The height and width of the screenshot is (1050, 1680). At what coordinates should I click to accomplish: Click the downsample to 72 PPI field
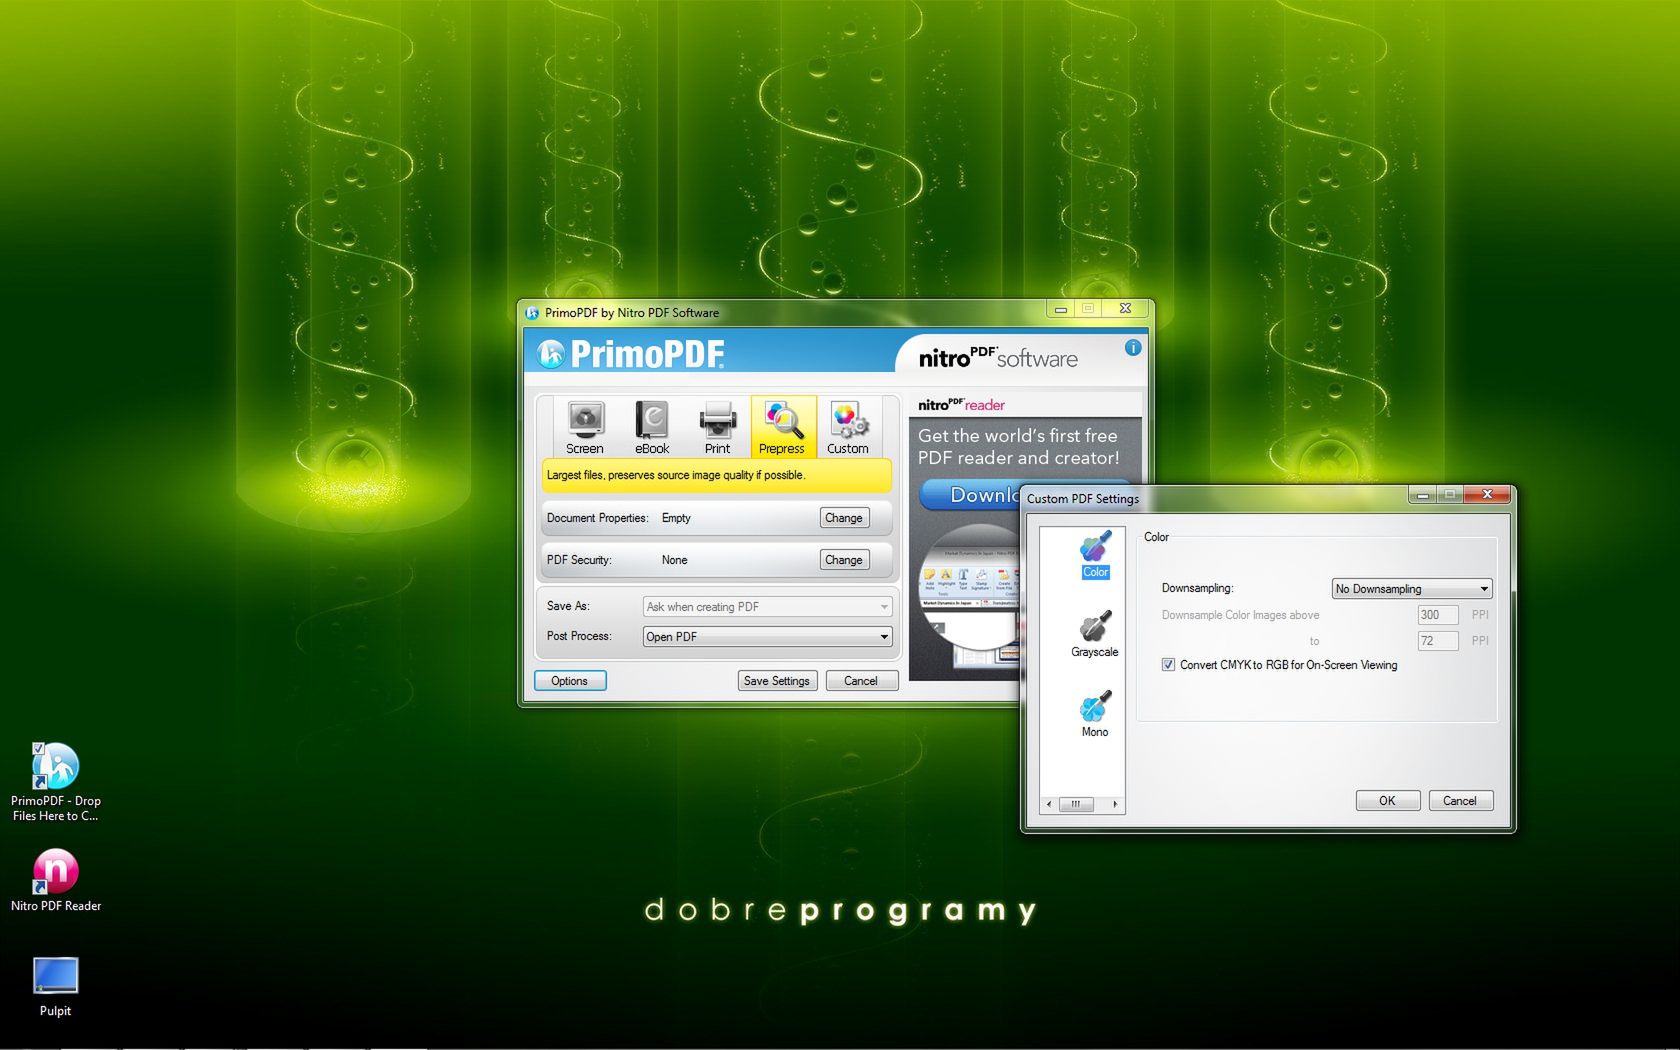(x=1437, y=641)
